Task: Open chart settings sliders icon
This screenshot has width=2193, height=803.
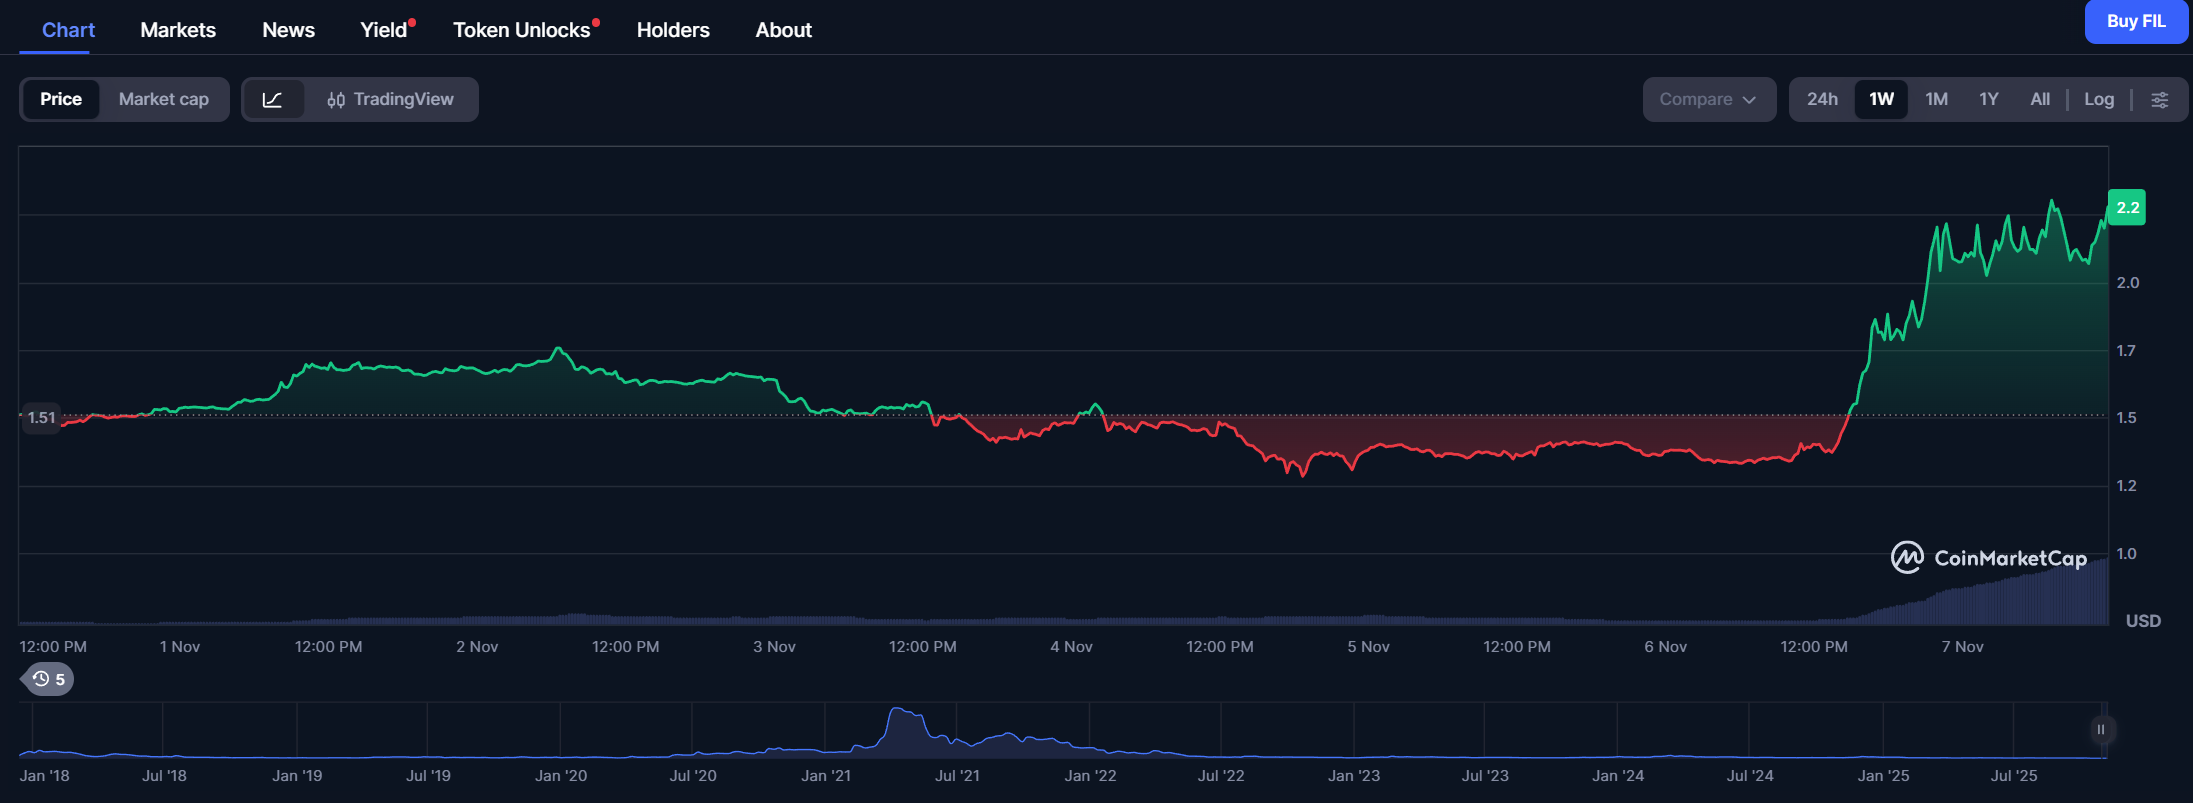Action: [2159, 100]
